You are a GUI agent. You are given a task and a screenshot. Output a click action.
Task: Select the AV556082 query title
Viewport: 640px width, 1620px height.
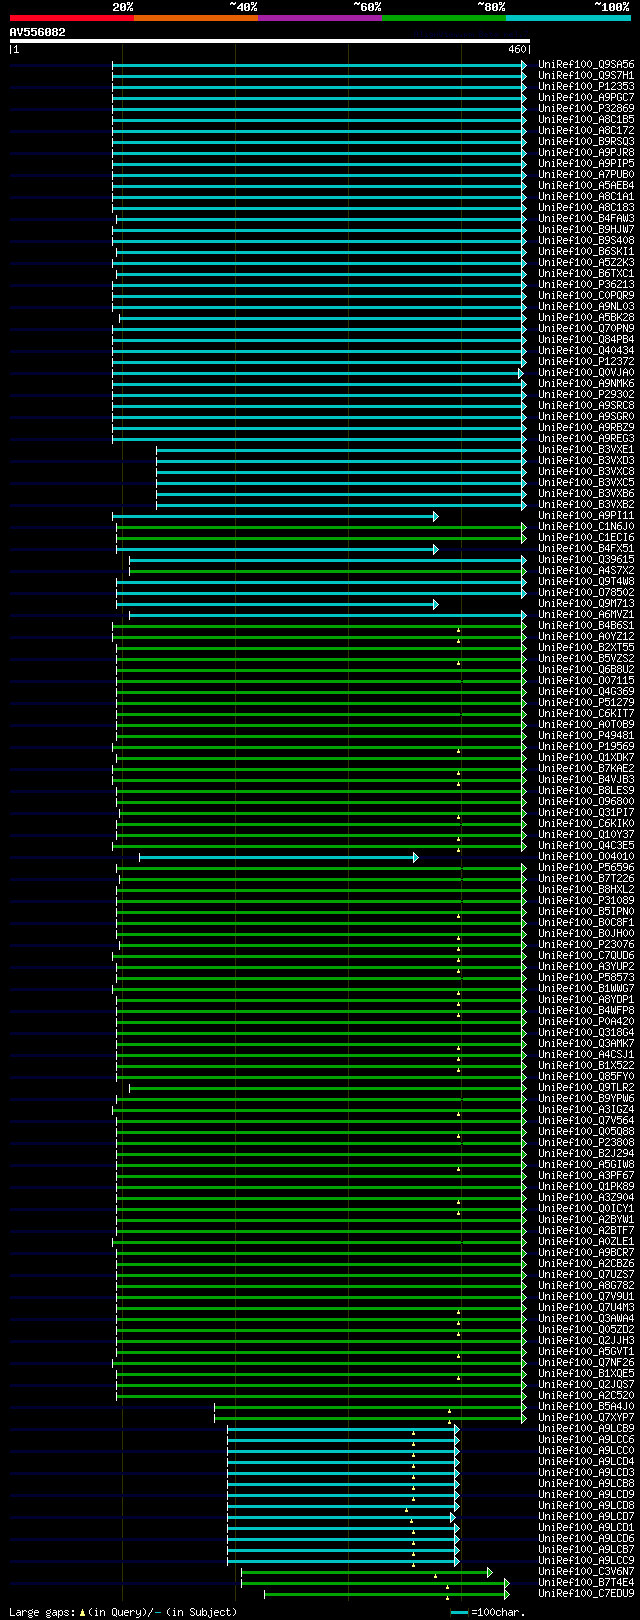[38, 32]
